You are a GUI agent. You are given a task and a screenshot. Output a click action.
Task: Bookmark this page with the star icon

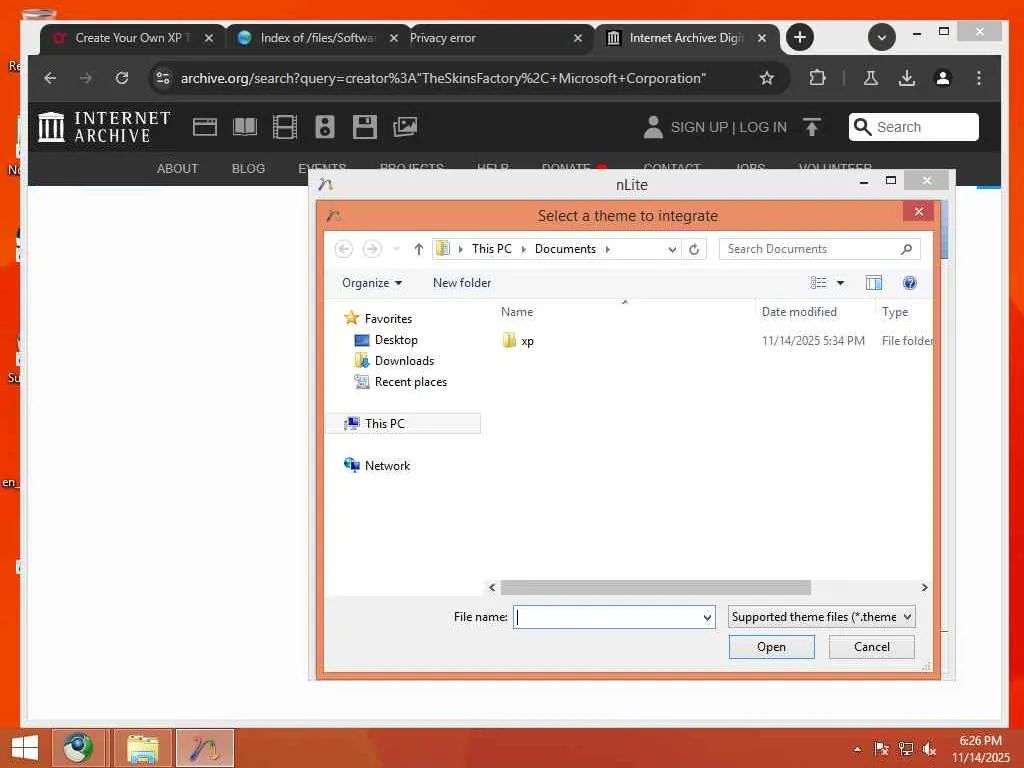767,78
